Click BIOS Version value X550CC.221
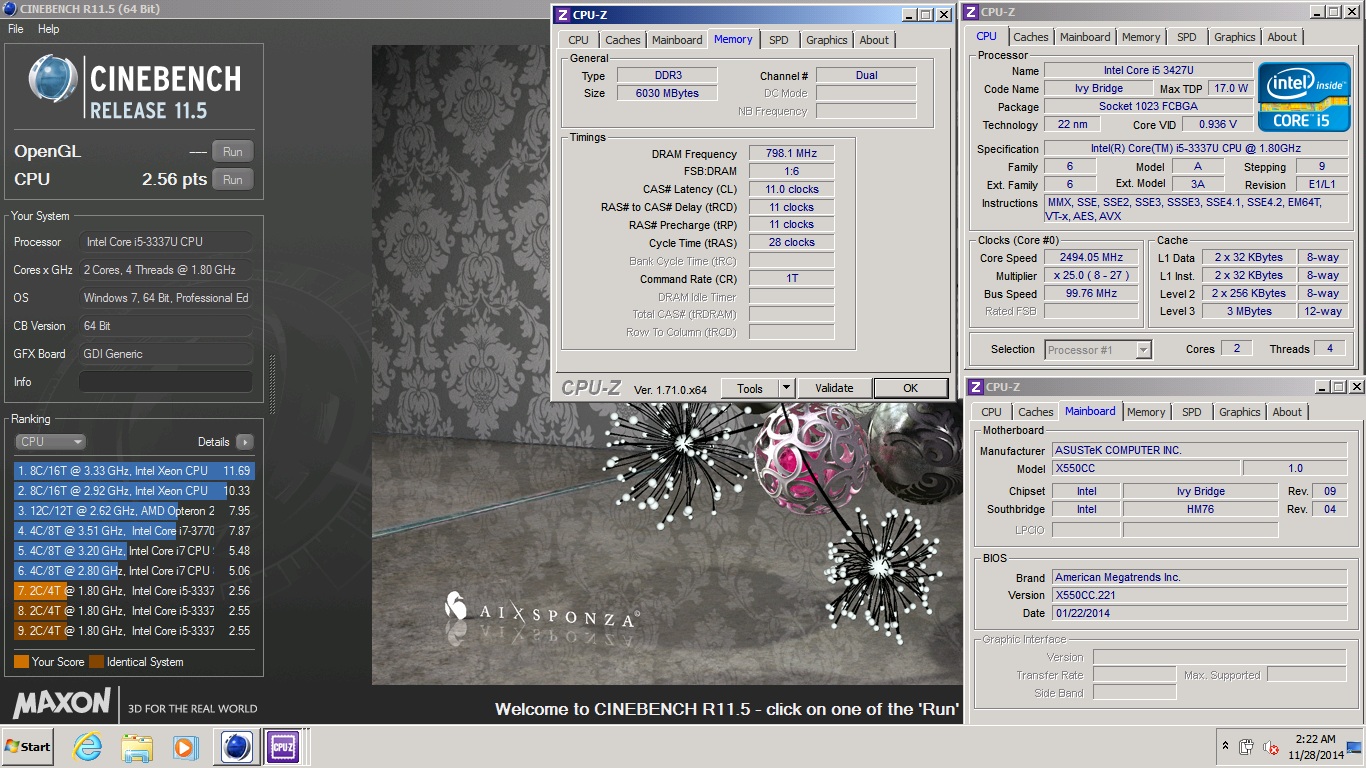 coord(1199,595)
